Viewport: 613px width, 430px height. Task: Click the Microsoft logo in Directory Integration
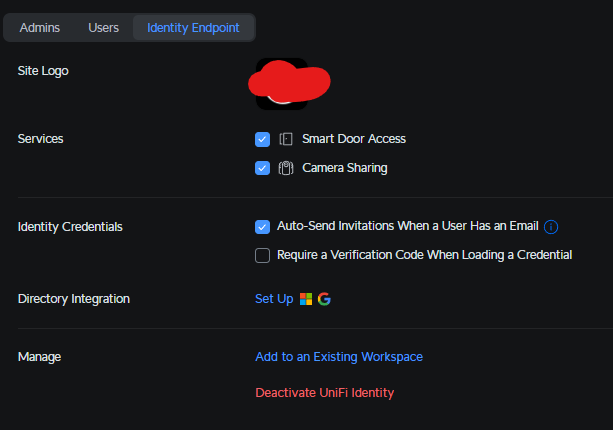(306, 299)
